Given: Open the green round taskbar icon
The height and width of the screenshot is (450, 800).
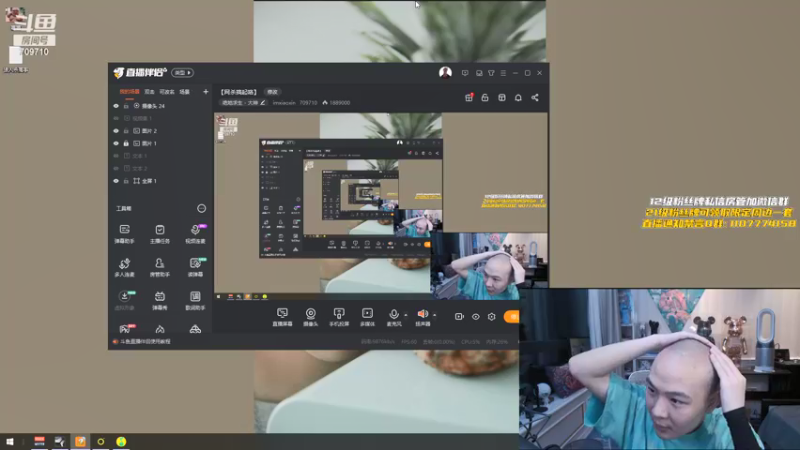Looking at the screenshot, I should click(121, 442).
